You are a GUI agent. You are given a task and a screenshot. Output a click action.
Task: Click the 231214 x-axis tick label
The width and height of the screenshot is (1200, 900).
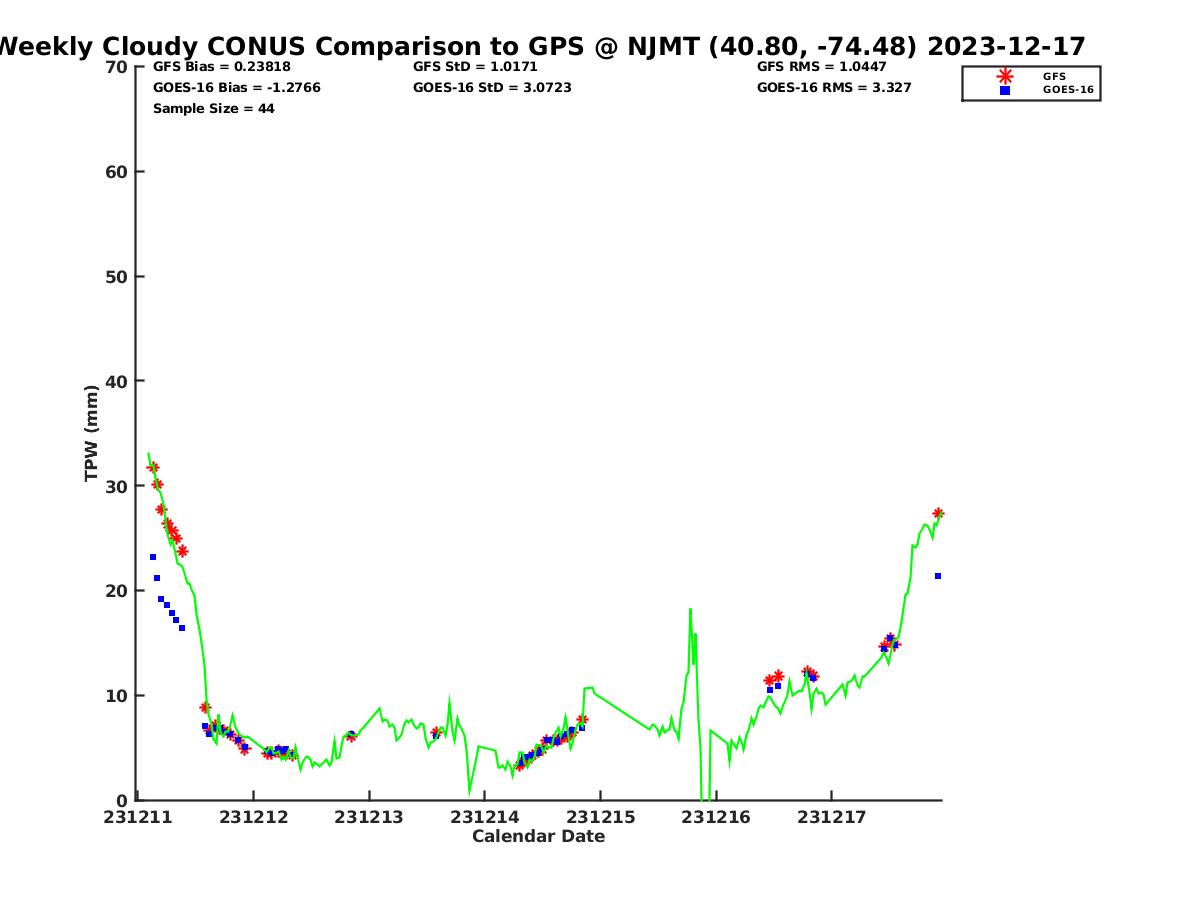pyautogui.click(x=485, y=817)
